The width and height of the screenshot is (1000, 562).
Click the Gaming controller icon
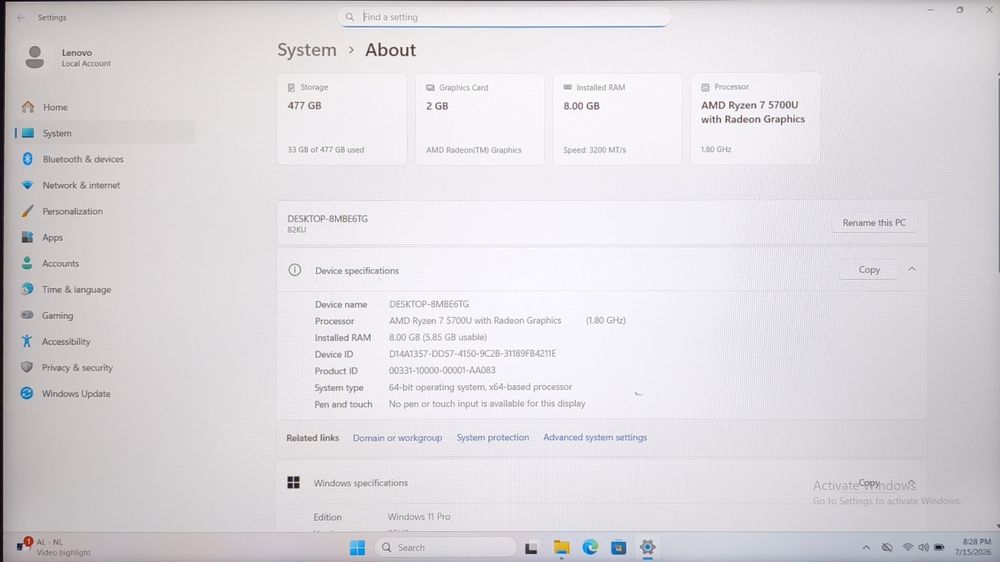click(27, 315)
